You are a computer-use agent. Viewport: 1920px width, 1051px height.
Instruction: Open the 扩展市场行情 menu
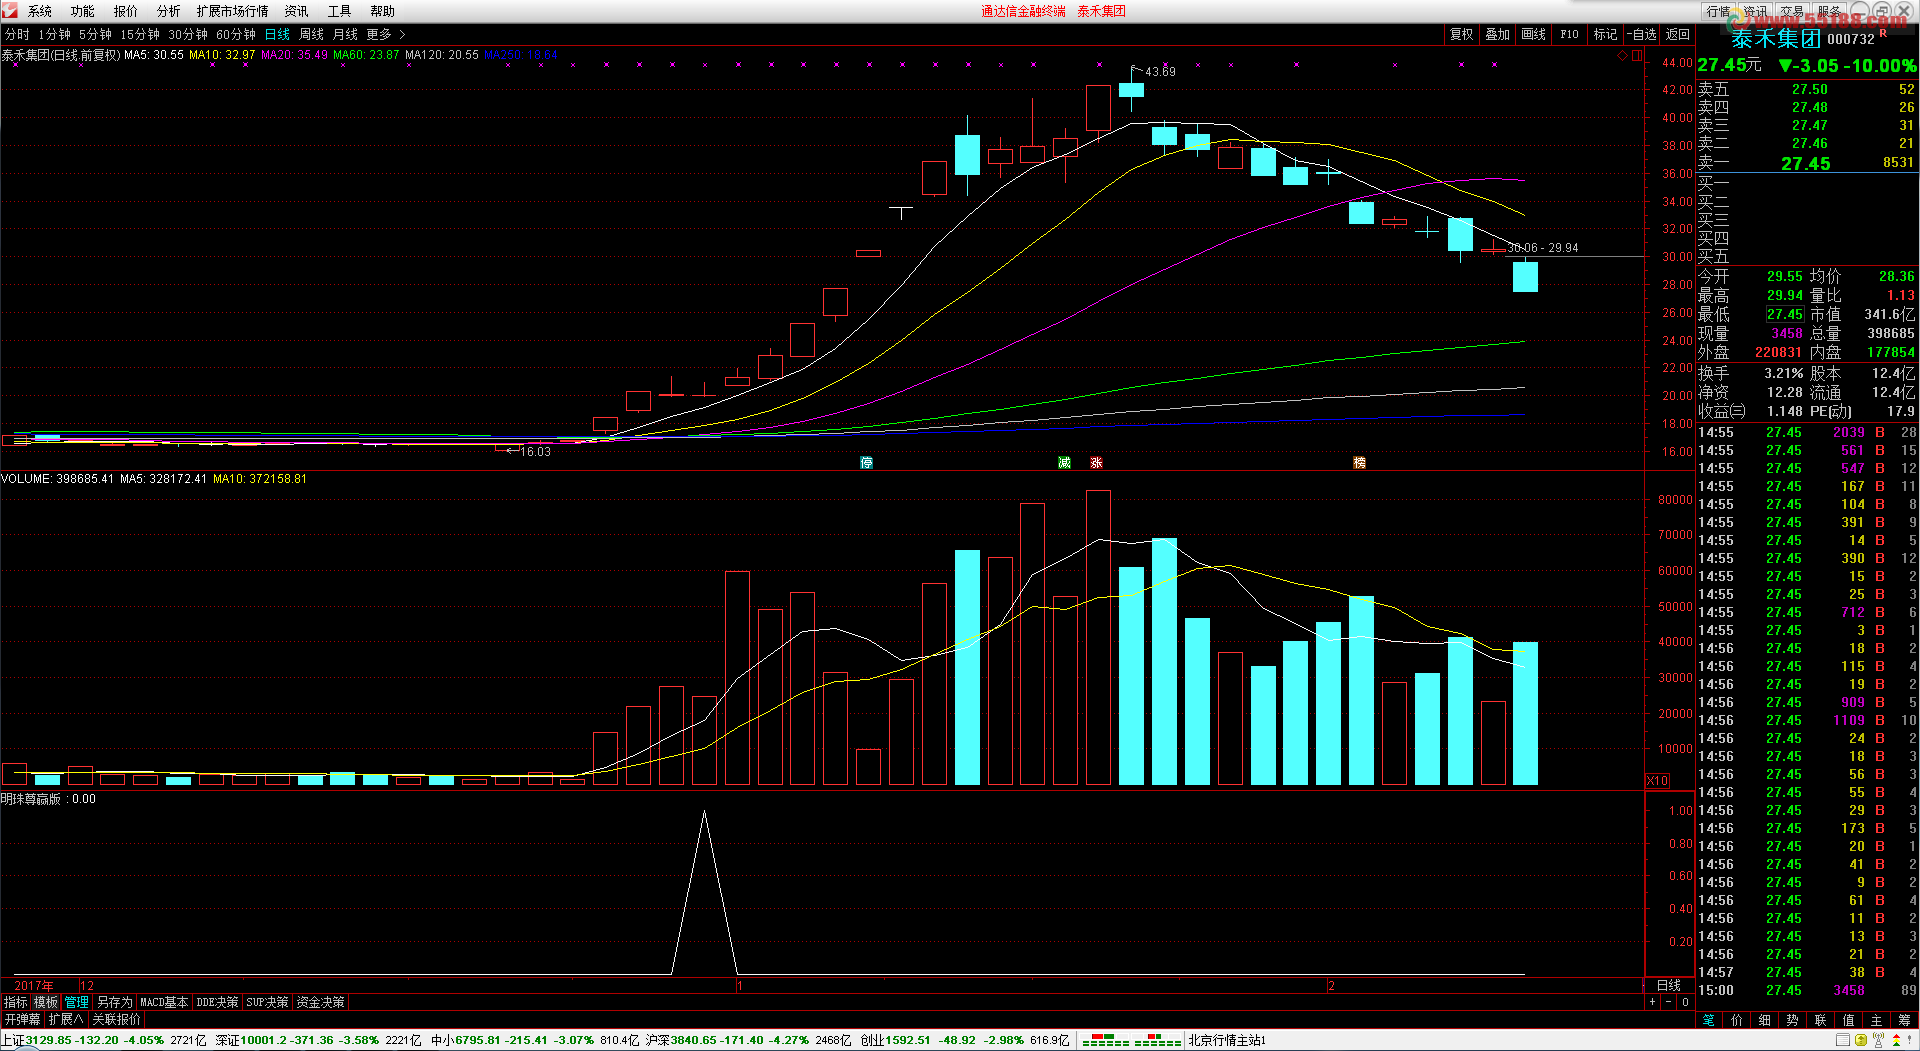233,11
